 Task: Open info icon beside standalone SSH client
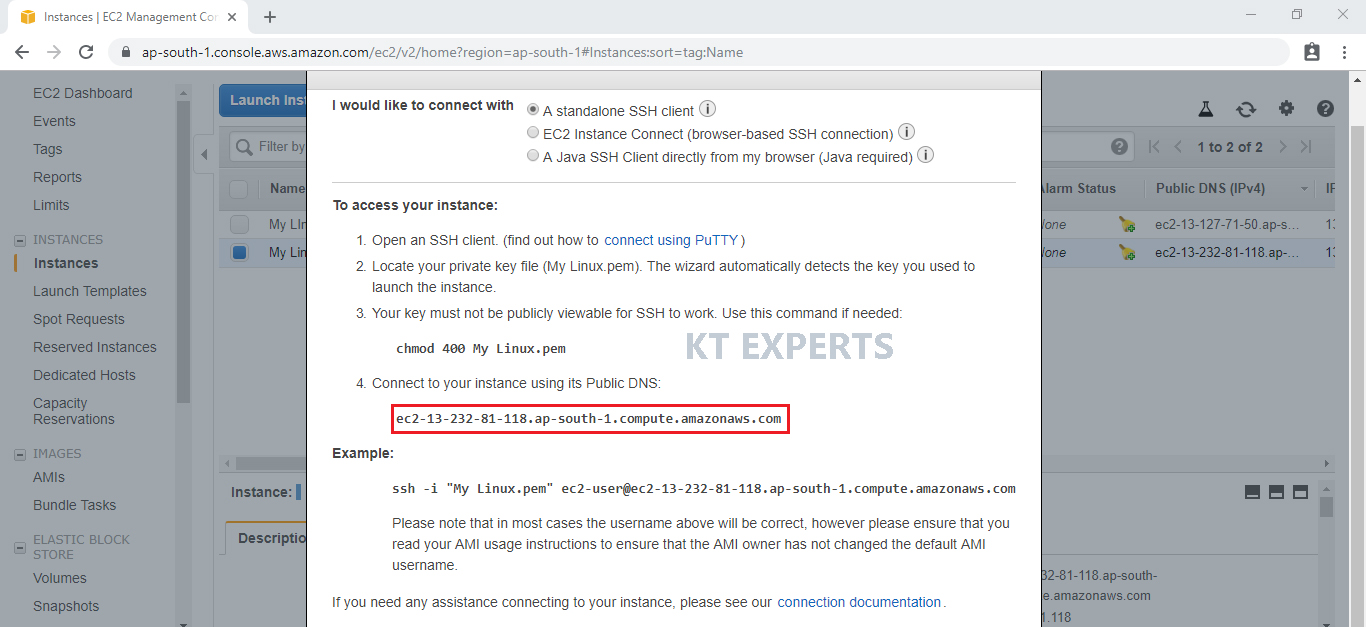[x=707, y=109]
